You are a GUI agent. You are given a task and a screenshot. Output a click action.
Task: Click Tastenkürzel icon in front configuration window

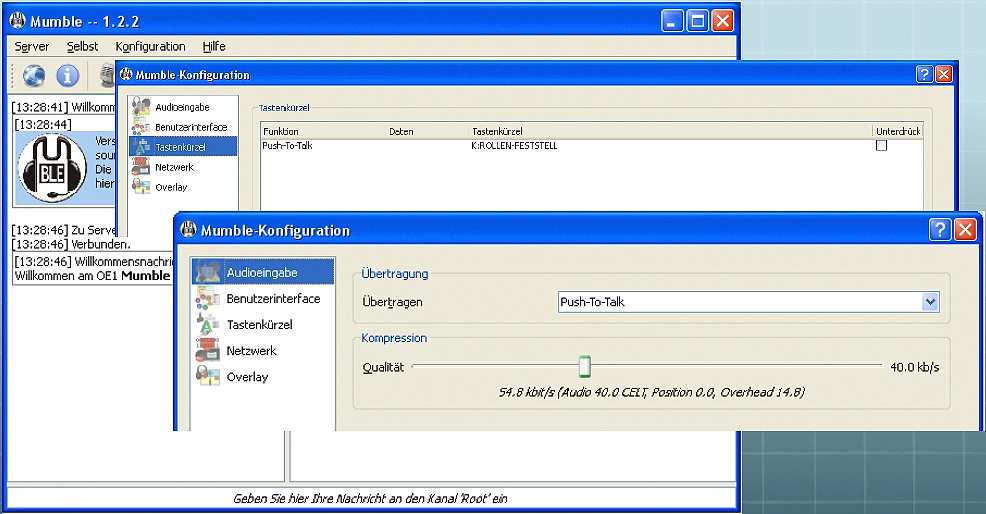click(208, 324)
